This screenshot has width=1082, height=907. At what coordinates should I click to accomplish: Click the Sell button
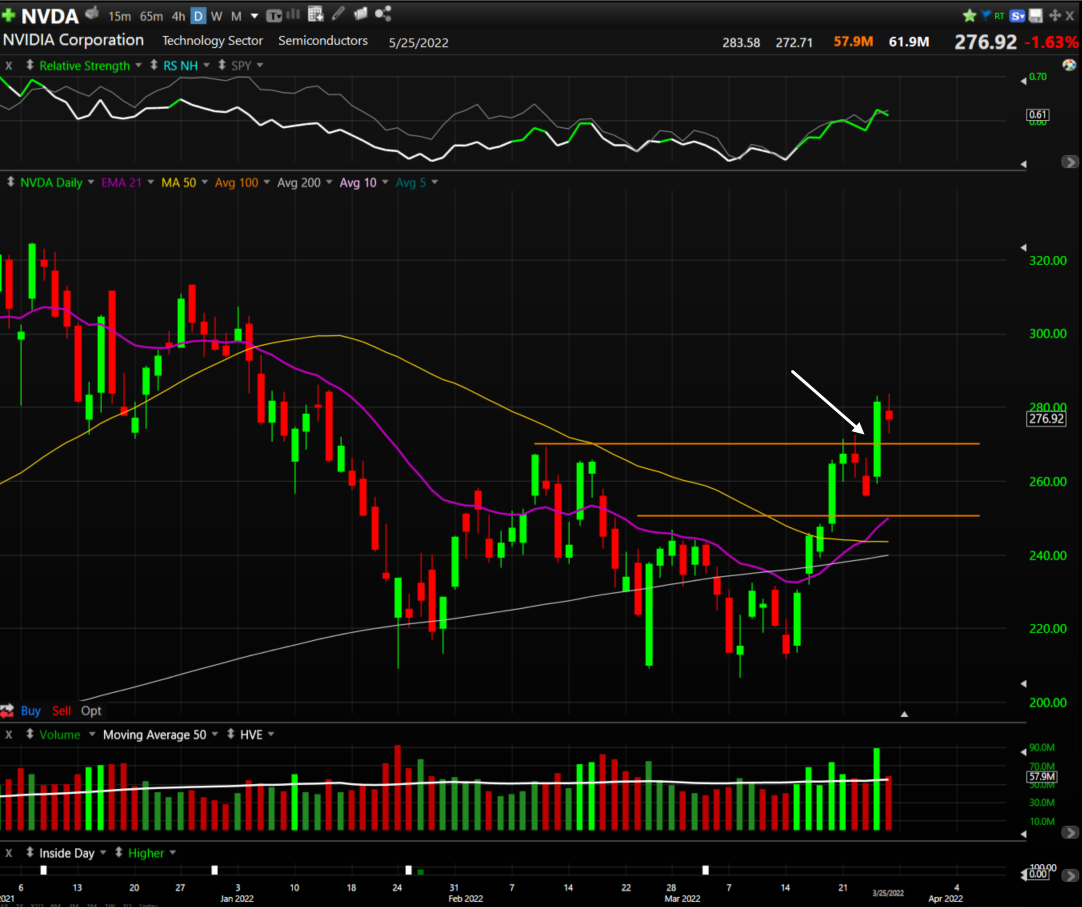click(x=61, y=710)
